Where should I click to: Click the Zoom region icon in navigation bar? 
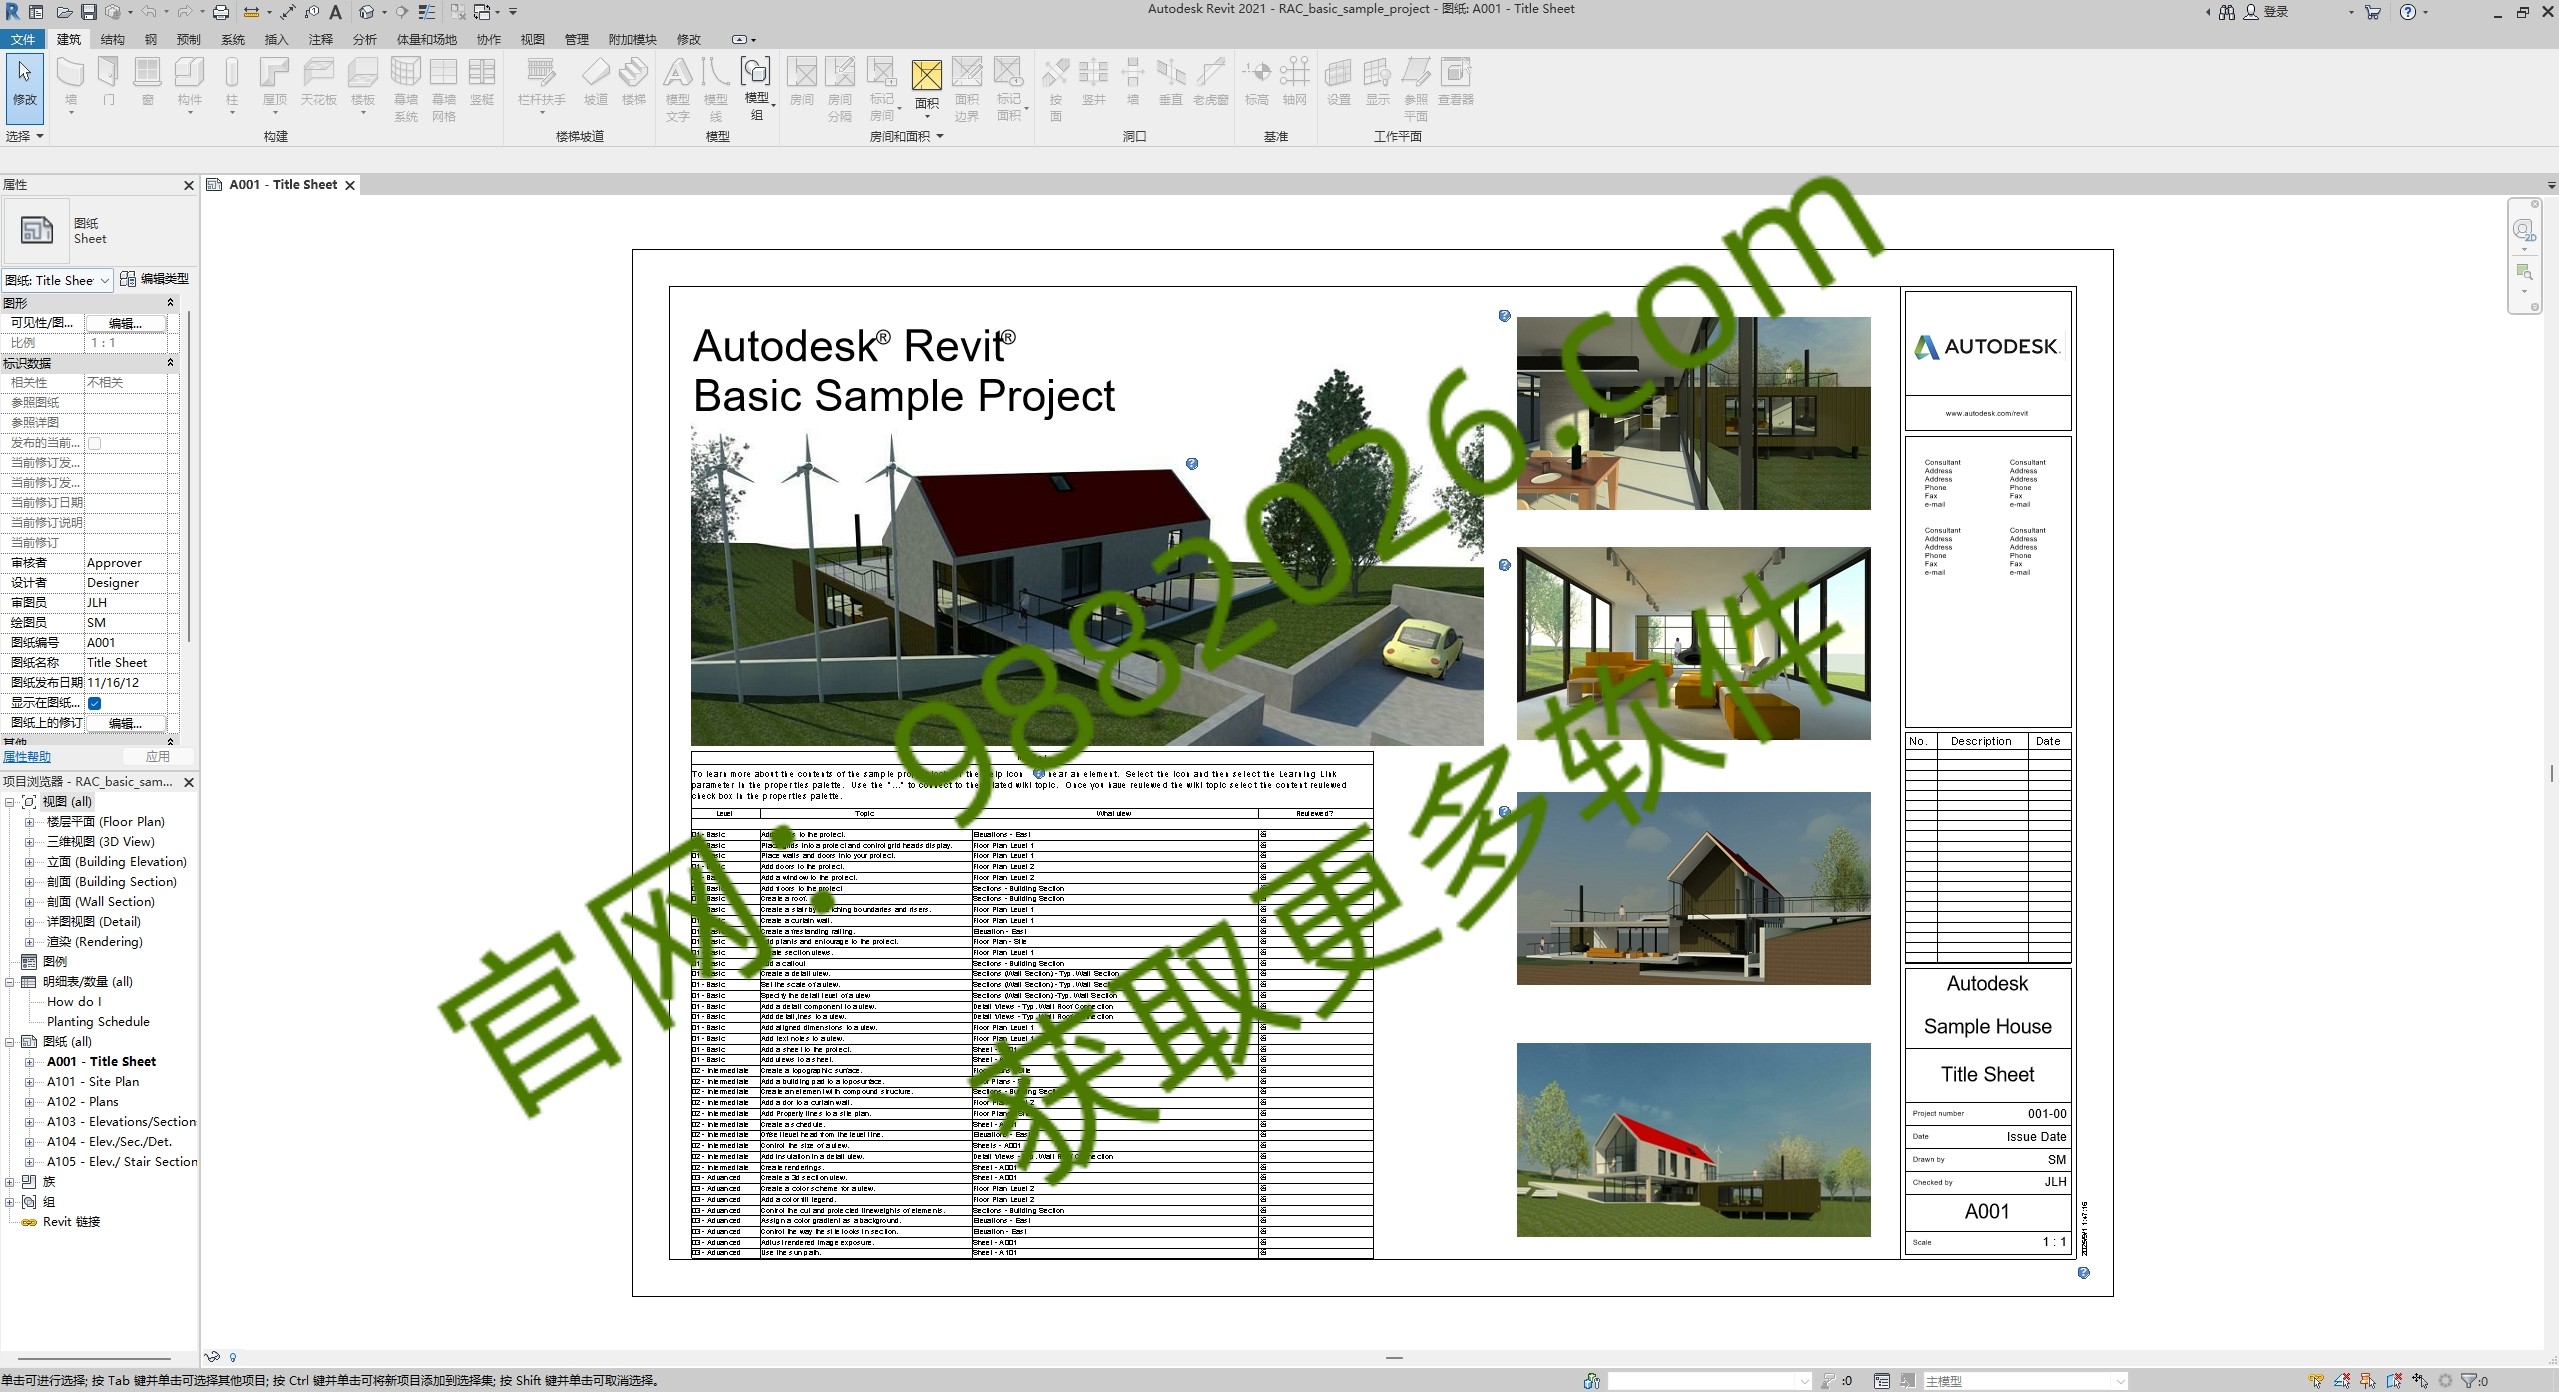pyautogui.click(x=2524, y=272)
